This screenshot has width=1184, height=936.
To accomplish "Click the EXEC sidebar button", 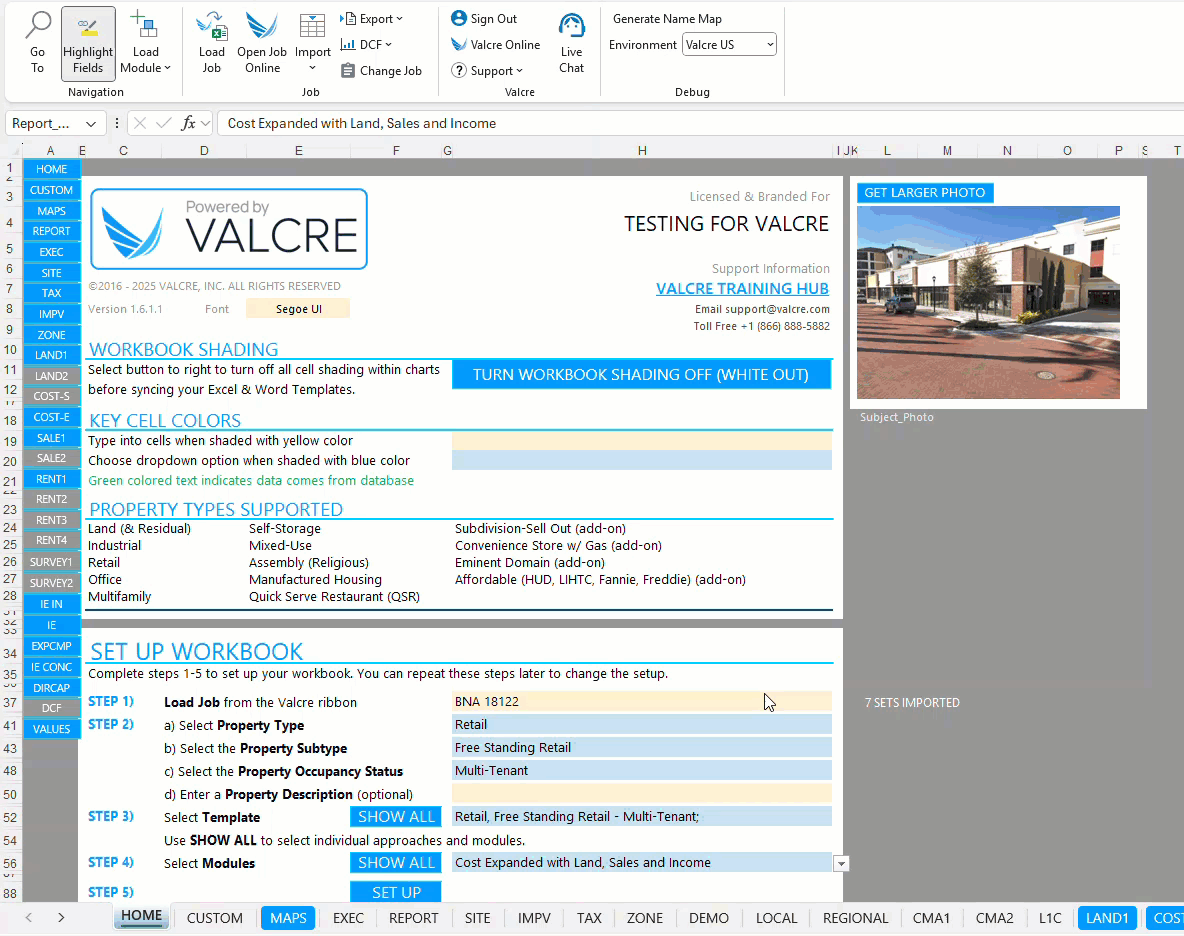I will (51, 252).
